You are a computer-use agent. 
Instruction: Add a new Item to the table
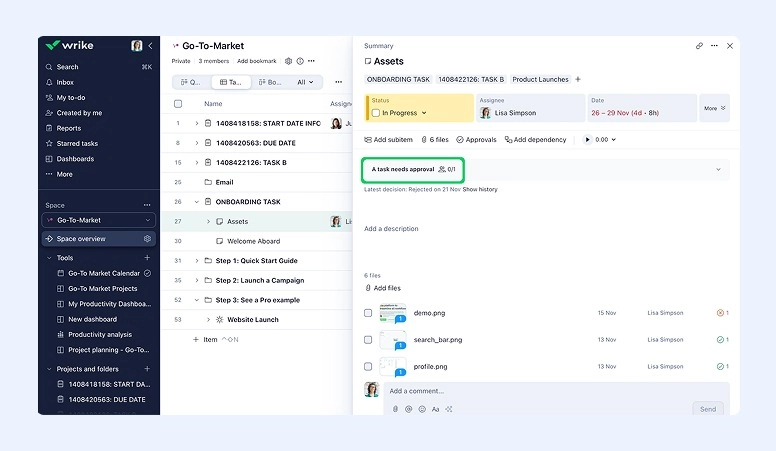(205, 340)
